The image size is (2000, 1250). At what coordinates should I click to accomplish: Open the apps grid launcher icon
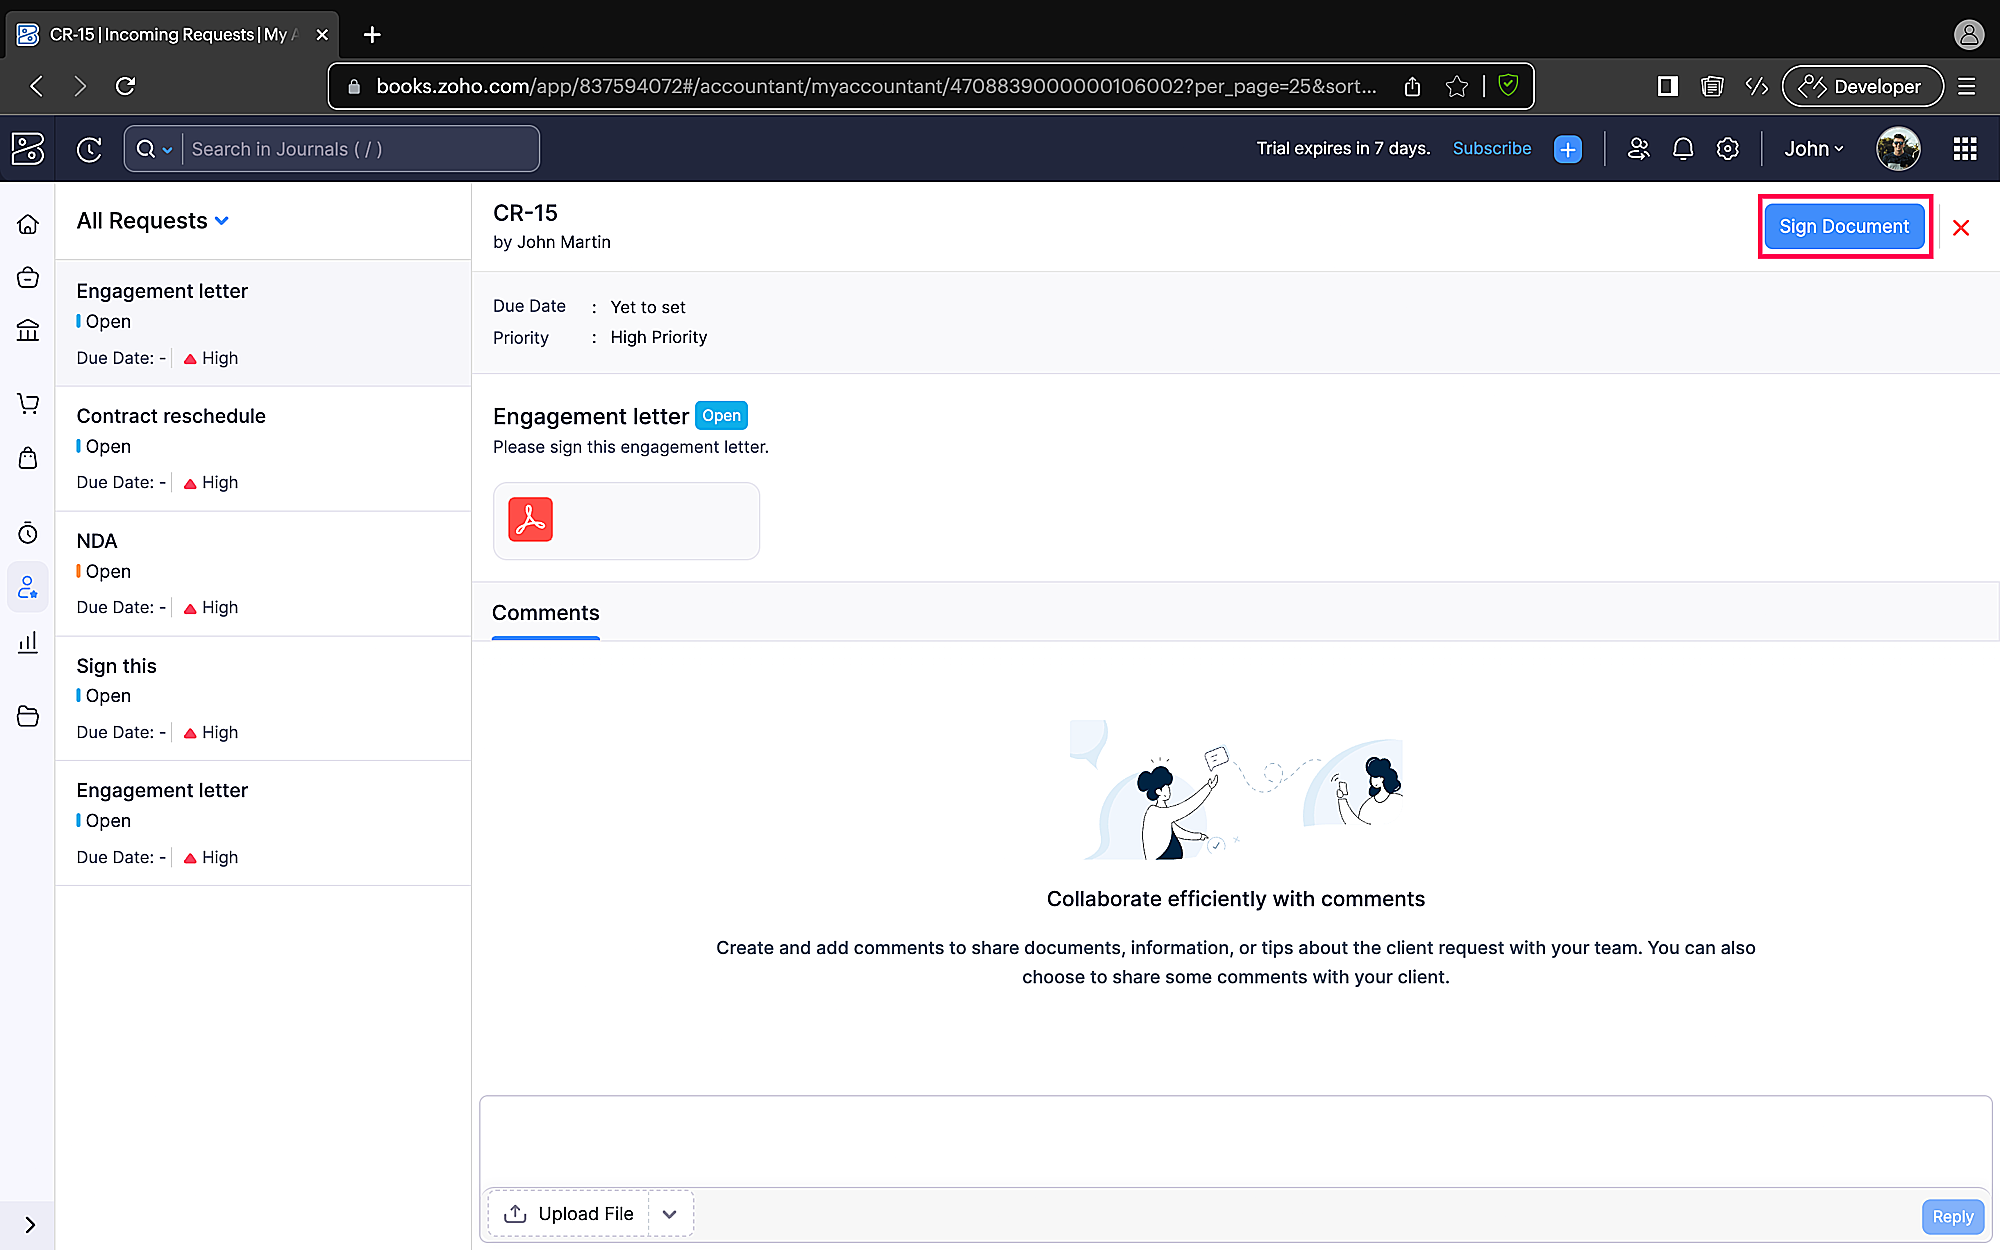1964,149
